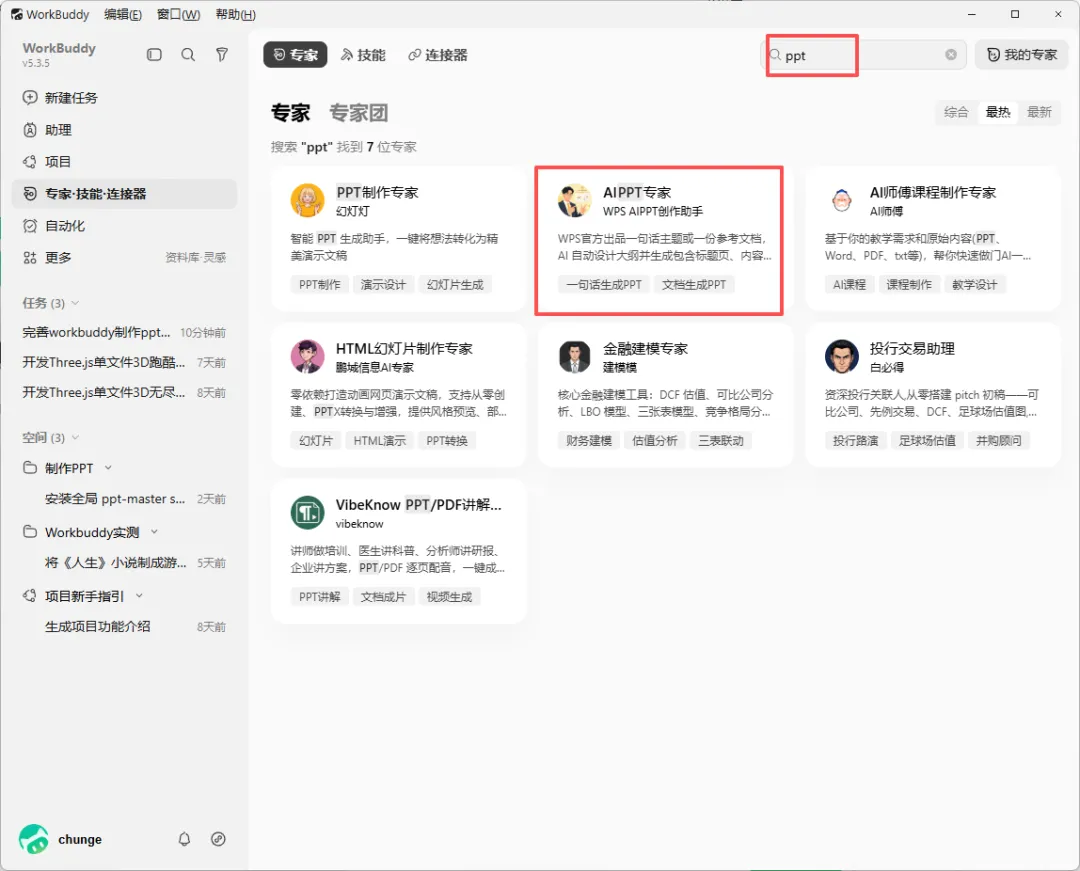Open the 编辑(E) menu
Image resolution: width=1080 pixels, height=871 pixels.
(123, 14)
